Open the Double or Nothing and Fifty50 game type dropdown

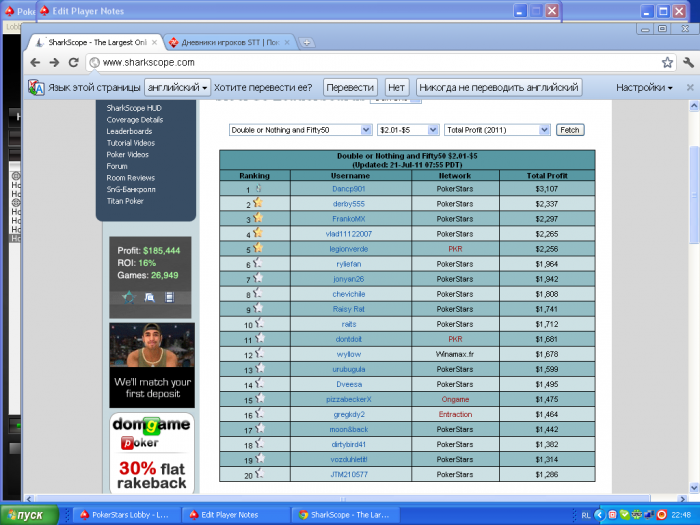(300, 130)
